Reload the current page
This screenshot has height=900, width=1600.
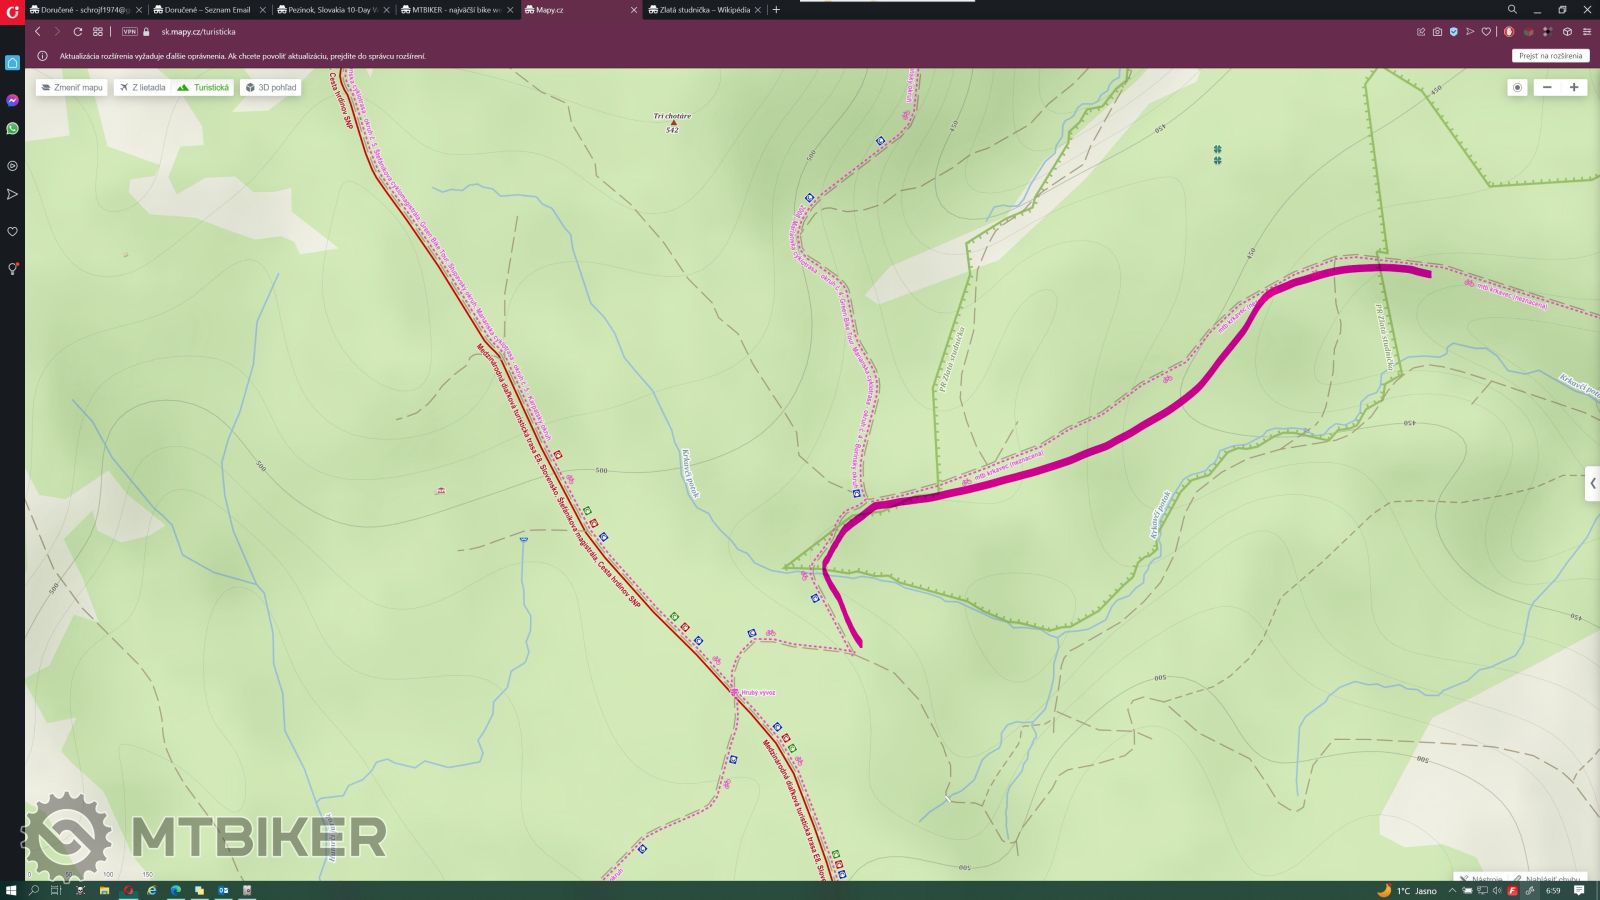pos(77,32)
